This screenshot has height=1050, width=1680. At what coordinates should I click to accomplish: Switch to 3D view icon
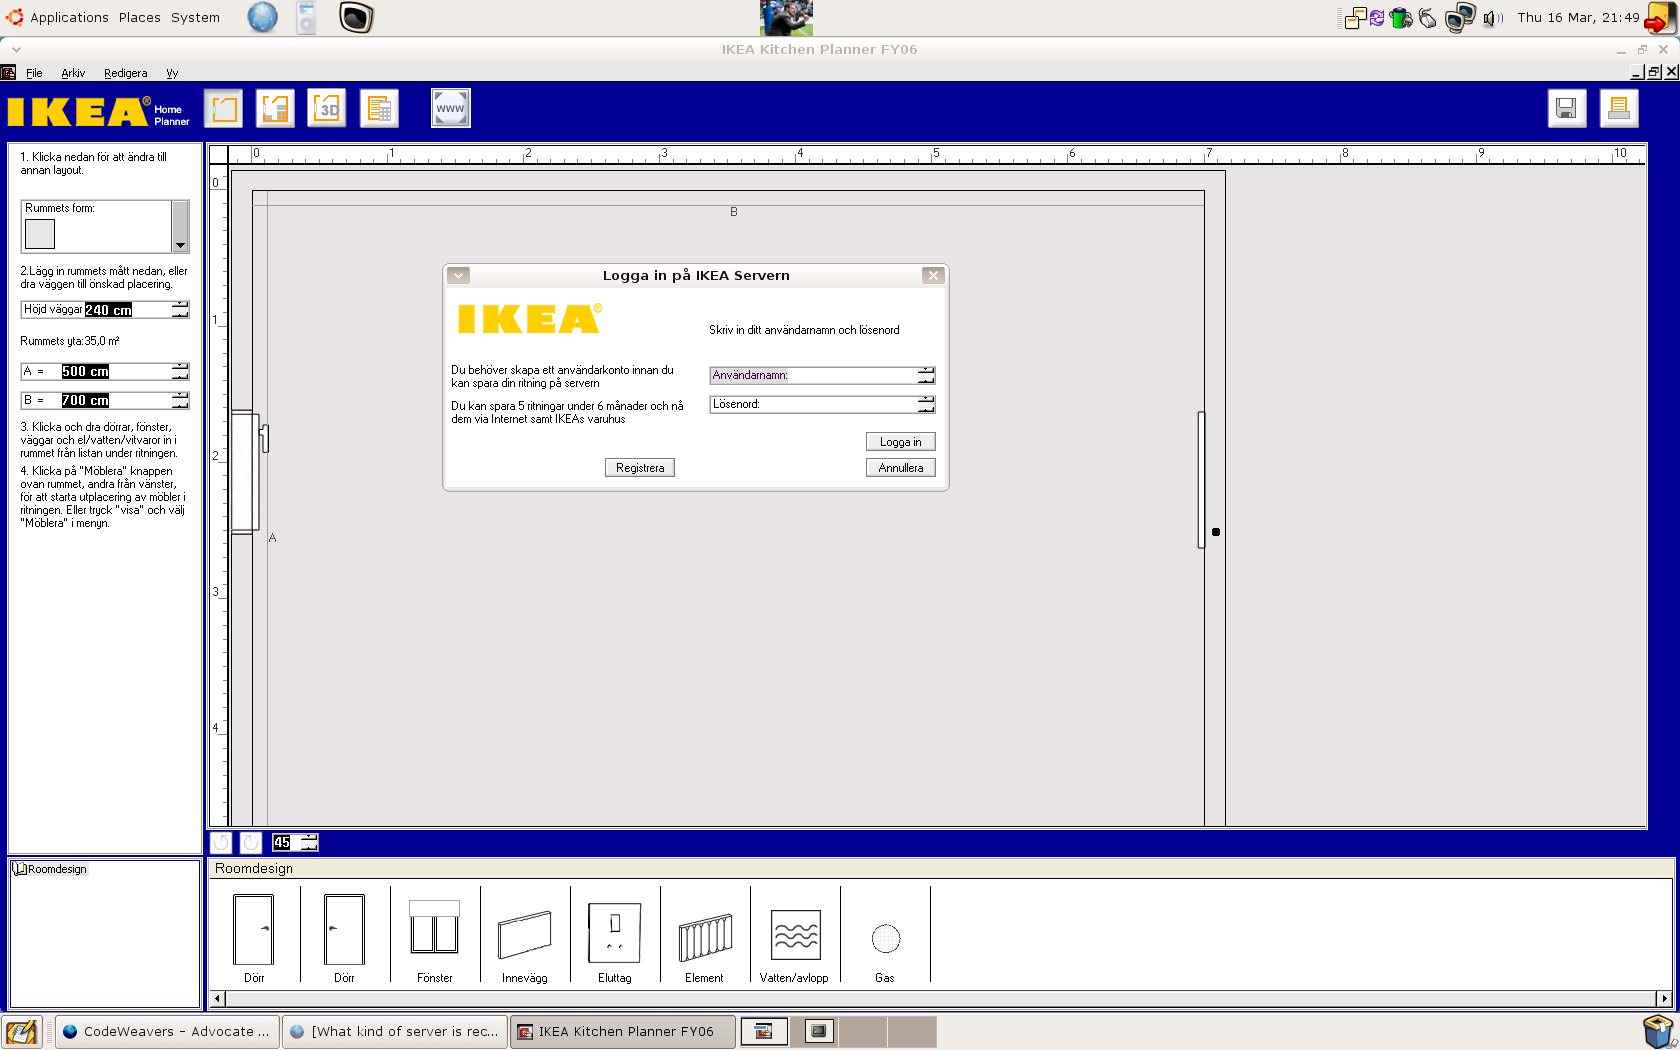click(327, 108)
